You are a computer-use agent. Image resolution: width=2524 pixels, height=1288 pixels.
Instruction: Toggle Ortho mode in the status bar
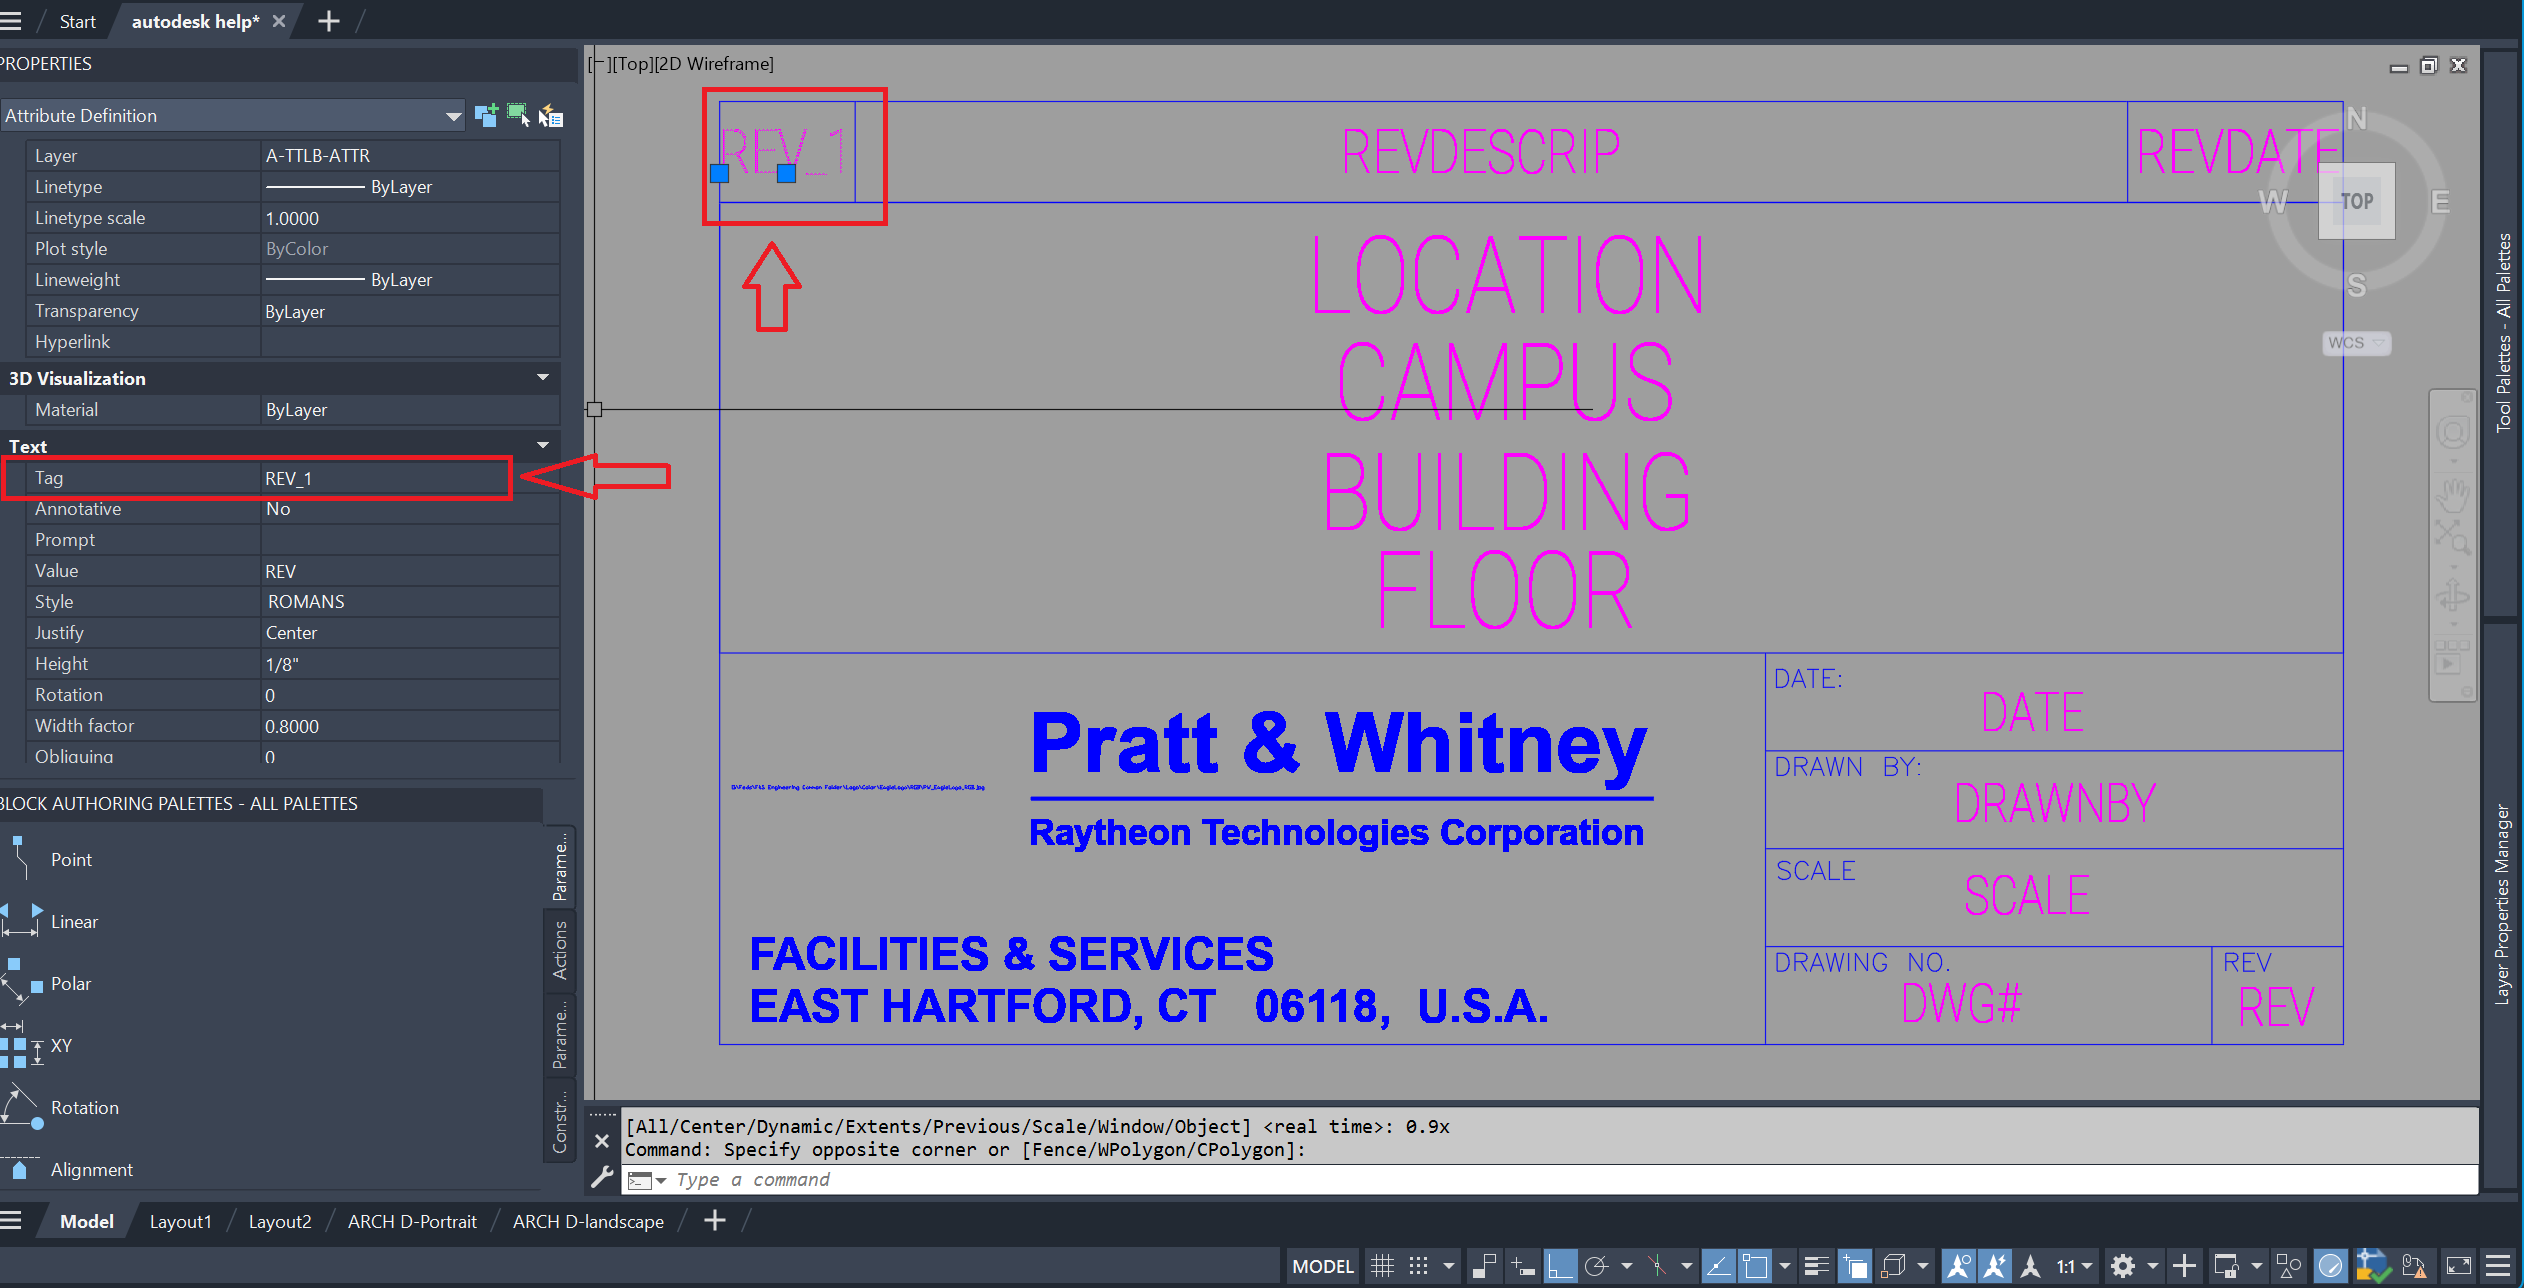coord(1561,1265)
